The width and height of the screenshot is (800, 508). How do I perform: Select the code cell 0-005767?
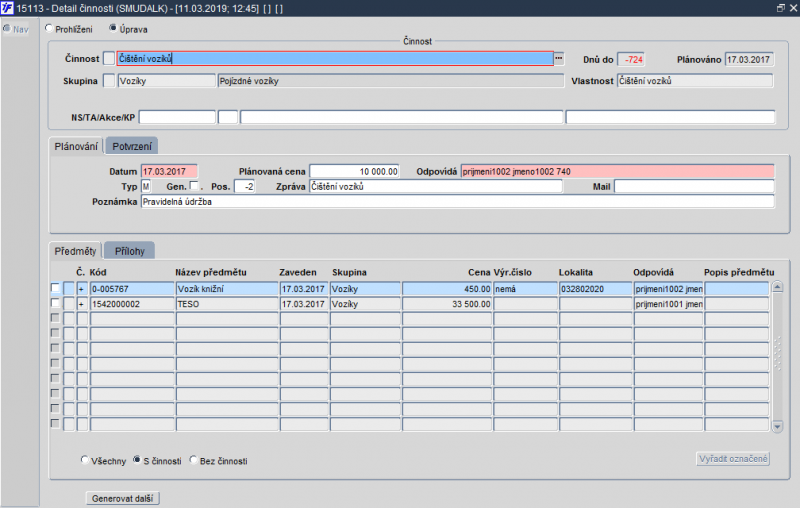[x=132, y=289]
